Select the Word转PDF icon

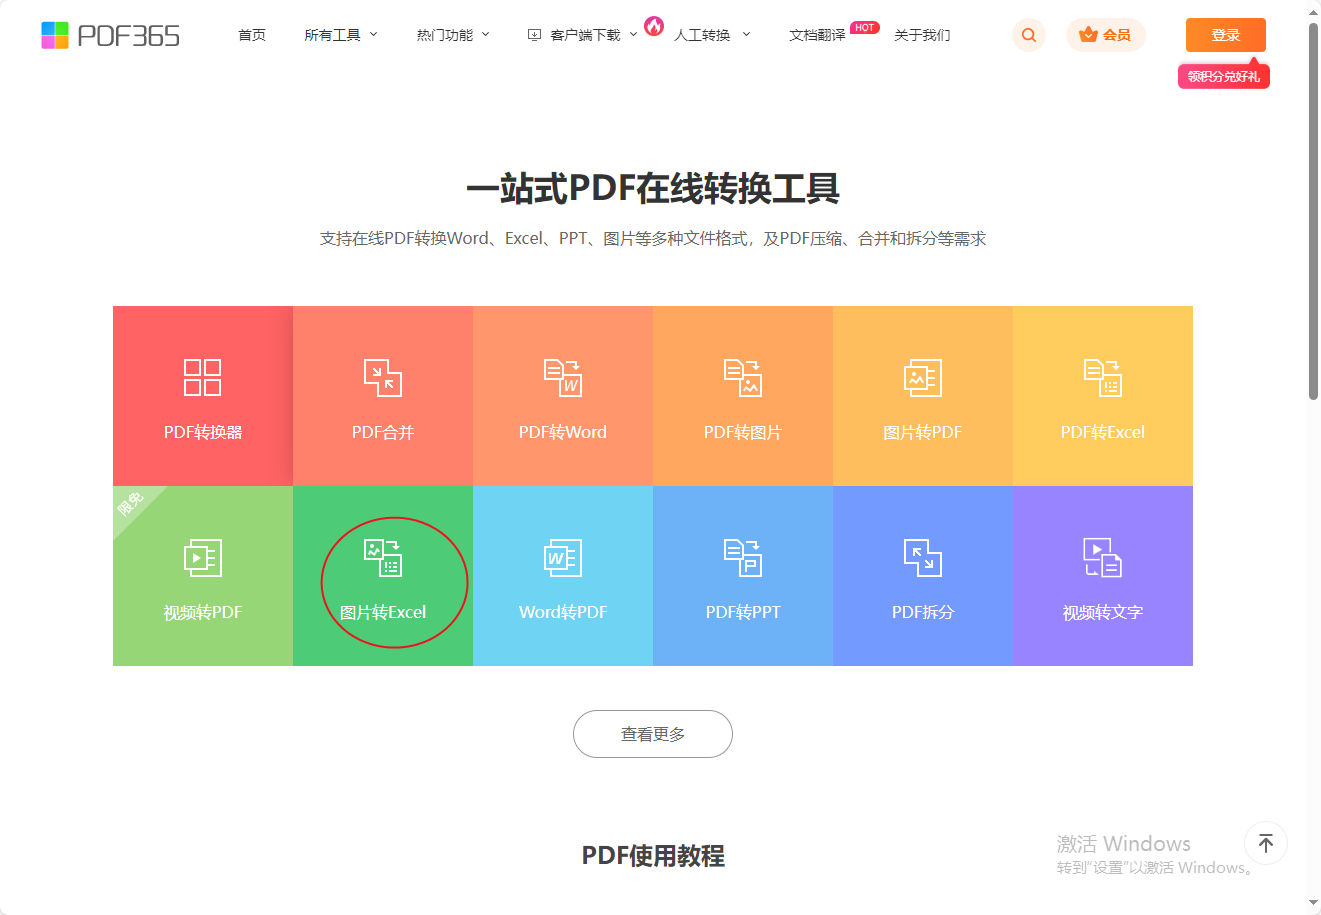pyautogui.click(x=563, y=558)
